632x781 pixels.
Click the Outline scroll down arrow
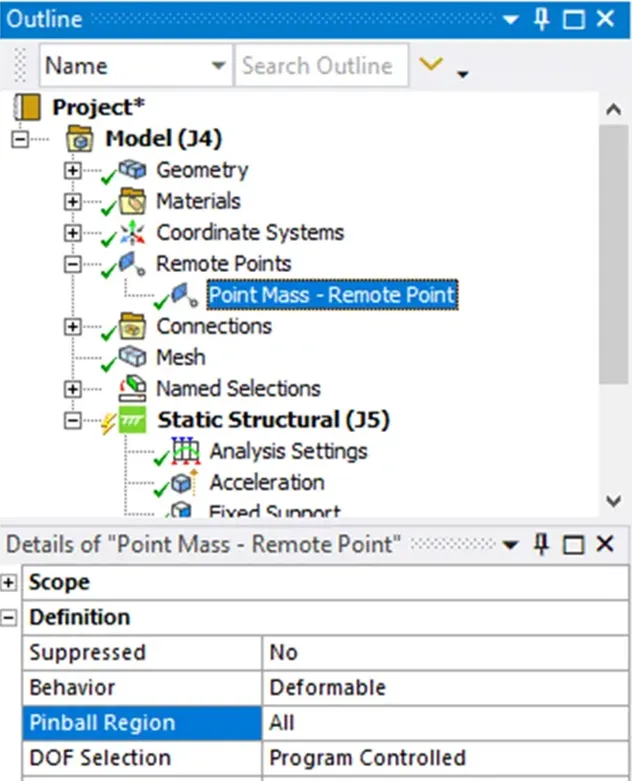(x=614, y=501)
